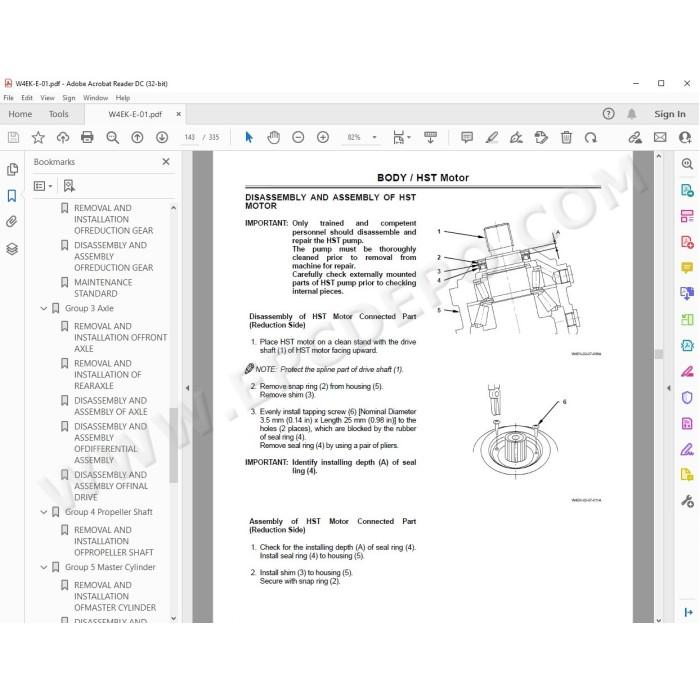Image resolution: width=700 pixels, height=700 pixels.
Task: Add a sticky note comment
Action: click(467, 138)
